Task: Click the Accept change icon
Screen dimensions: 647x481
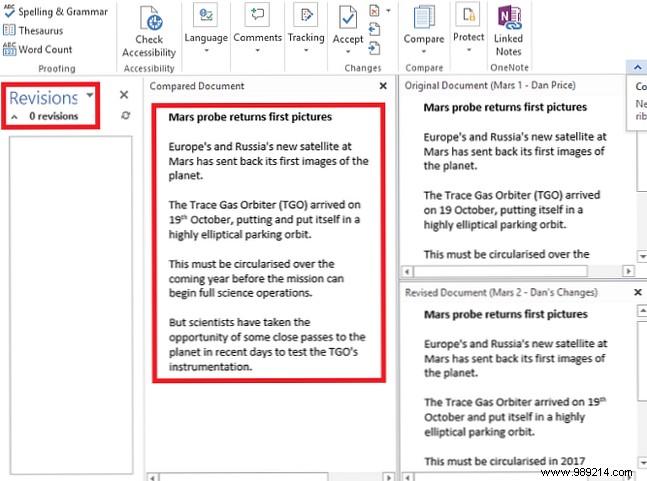Action: 348,17
